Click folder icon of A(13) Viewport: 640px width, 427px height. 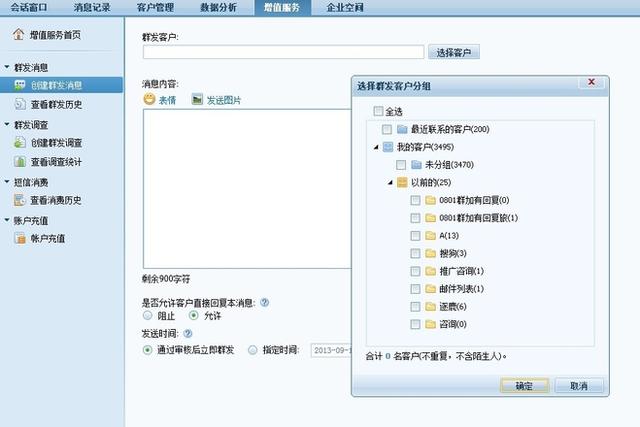coord(431,236)
